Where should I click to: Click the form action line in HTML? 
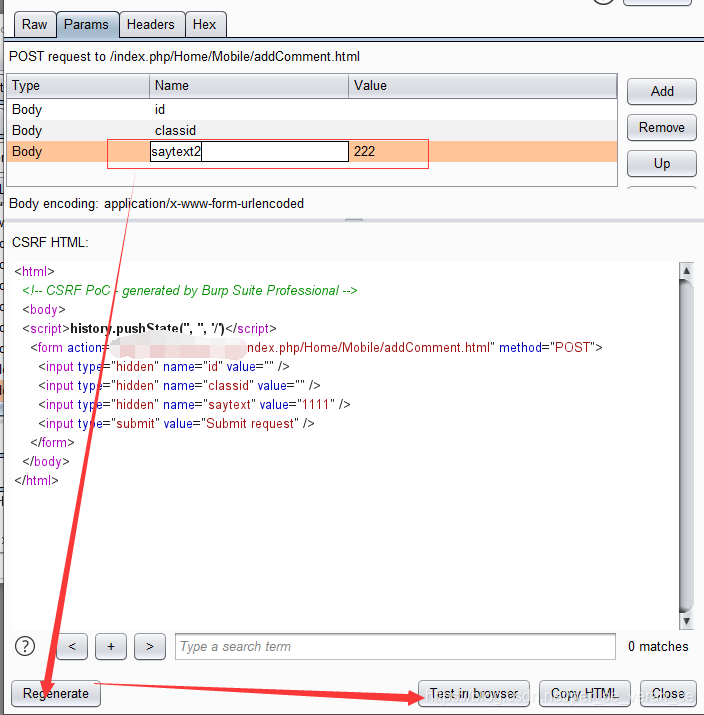tap(316, 348)
